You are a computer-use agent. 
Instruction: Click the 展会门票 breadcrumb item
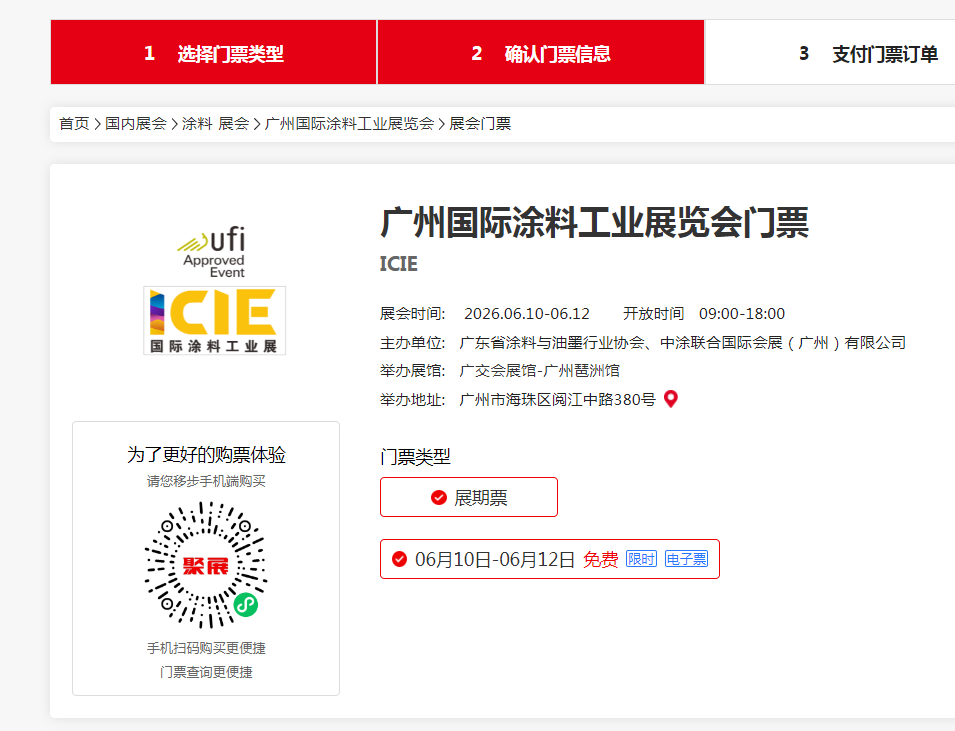tap(480, 124)
